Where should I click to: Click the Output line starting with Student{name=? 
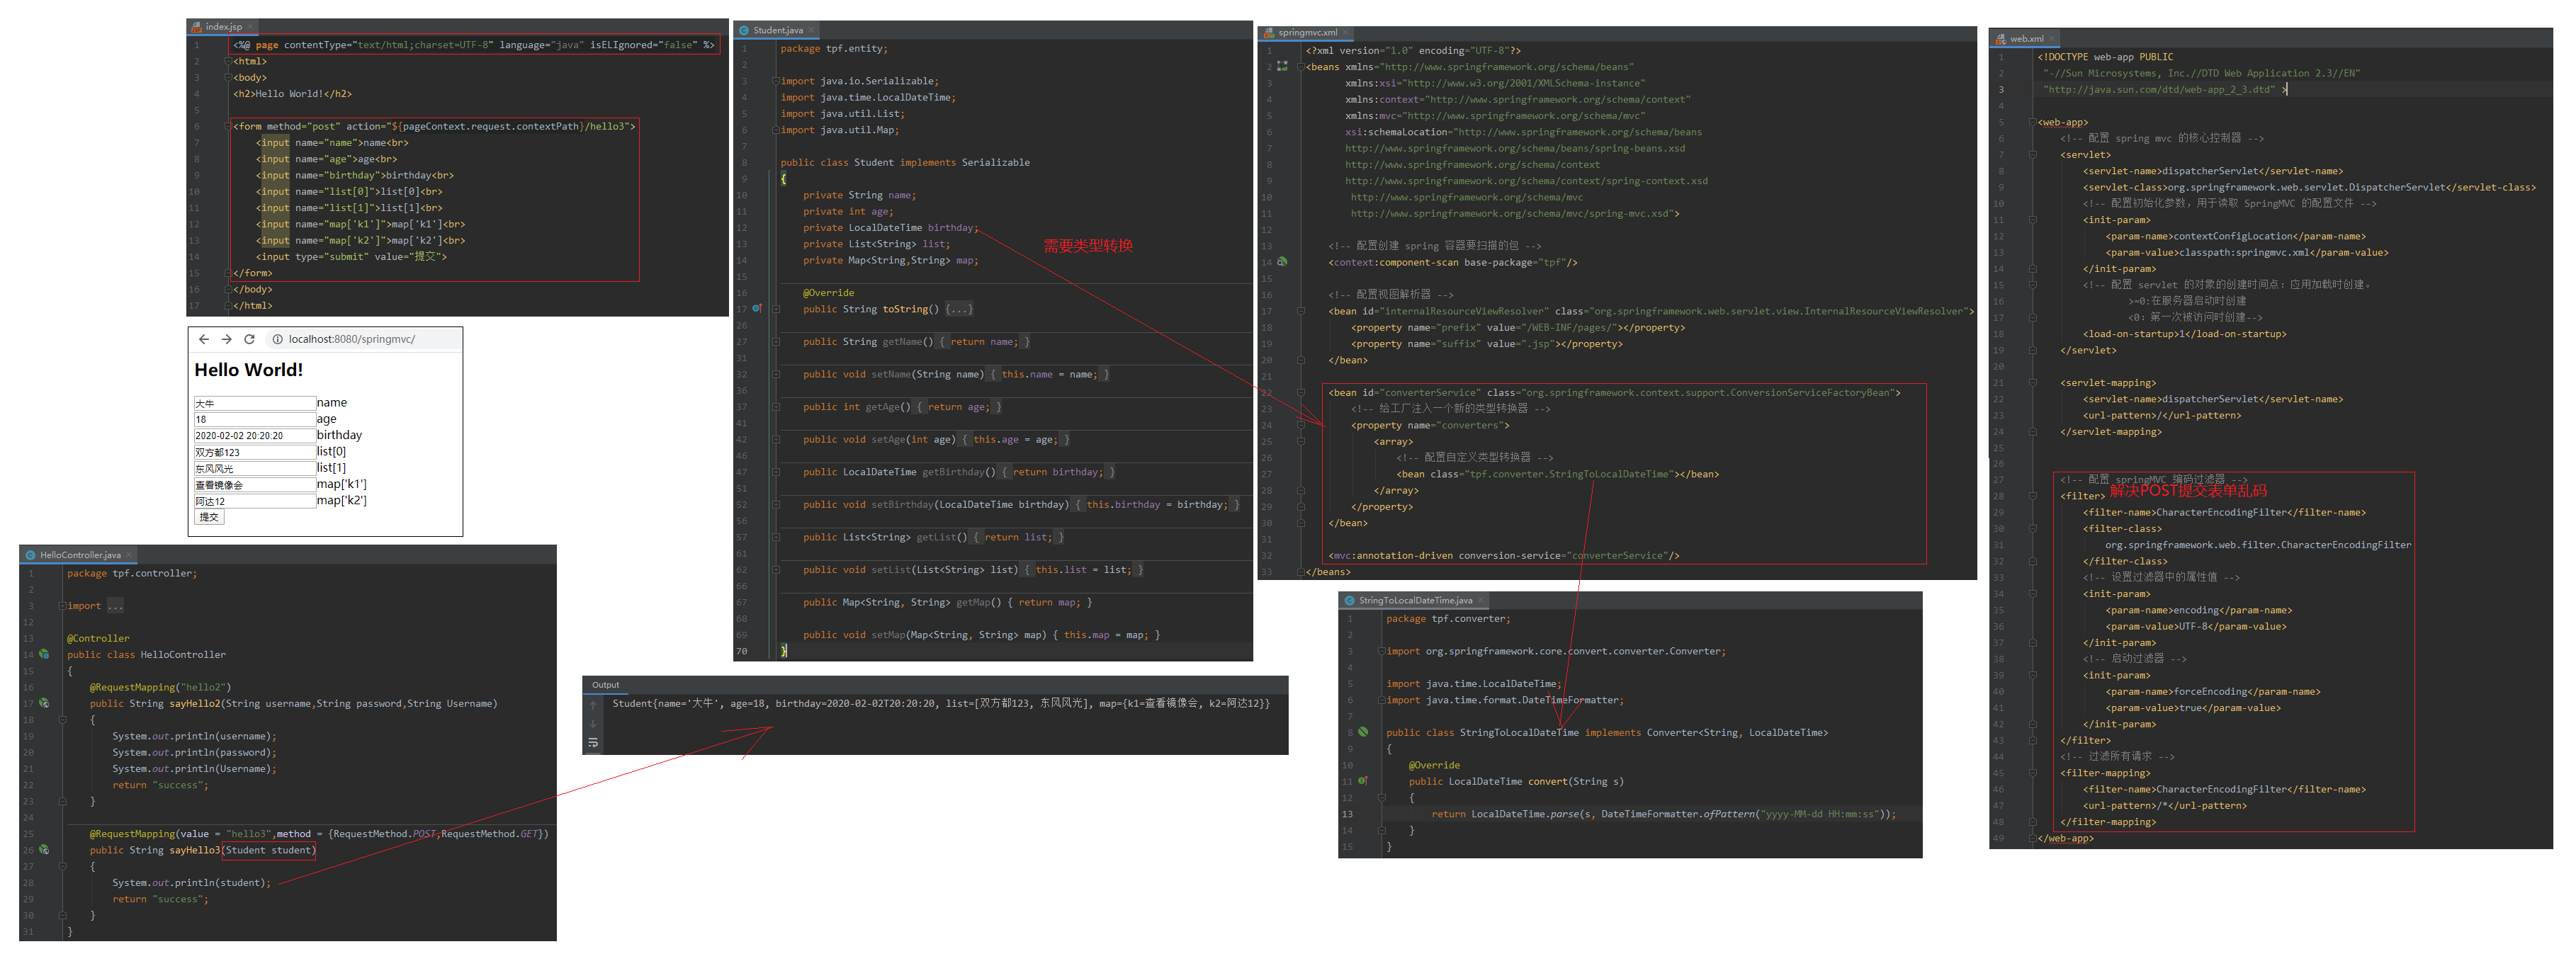[941, 704]
